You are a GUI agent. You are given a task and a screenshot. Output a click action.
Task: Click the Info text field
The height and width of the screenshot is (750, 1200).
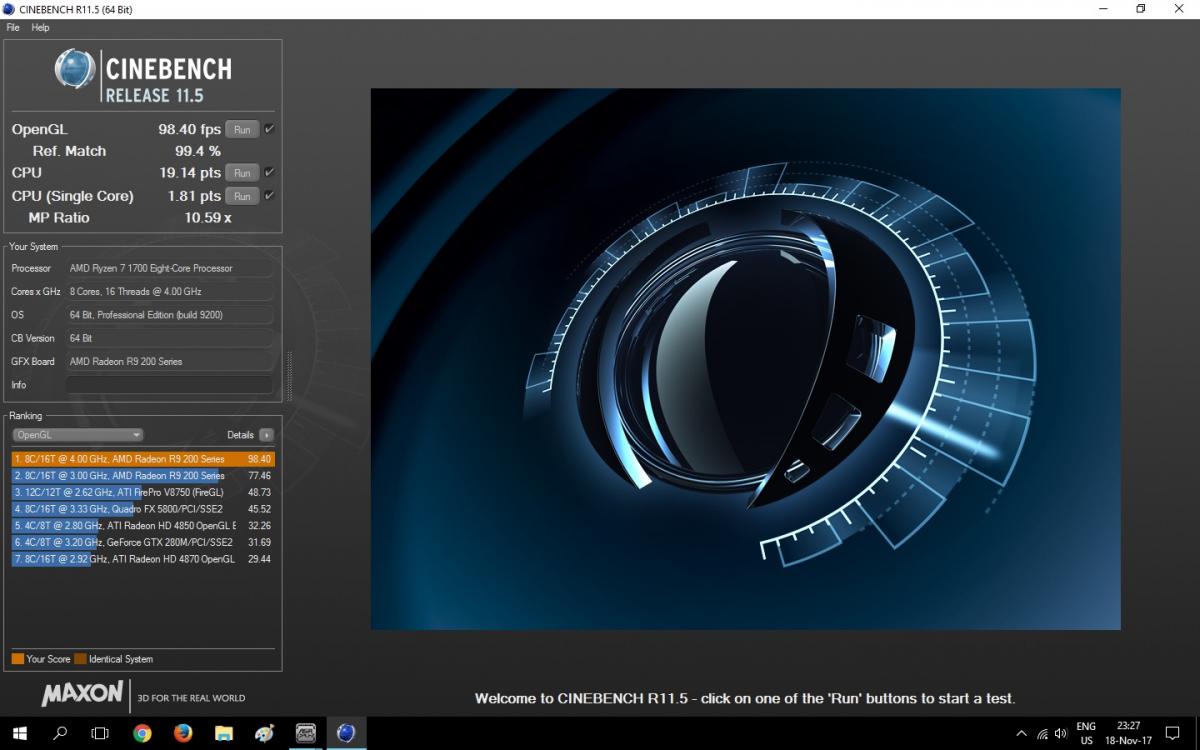169,385
